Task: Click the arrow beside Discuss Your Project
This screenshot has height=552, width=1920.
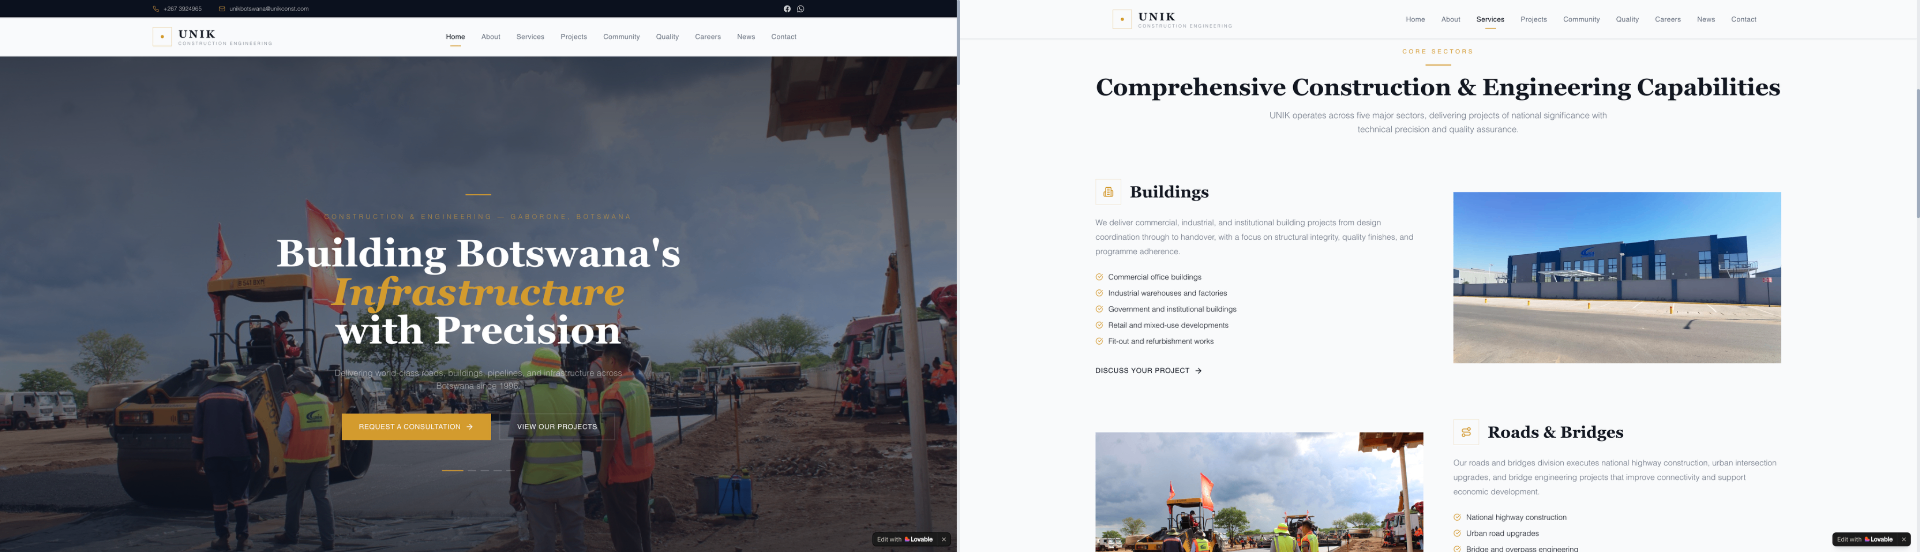Action: [x=1198, y=371]
